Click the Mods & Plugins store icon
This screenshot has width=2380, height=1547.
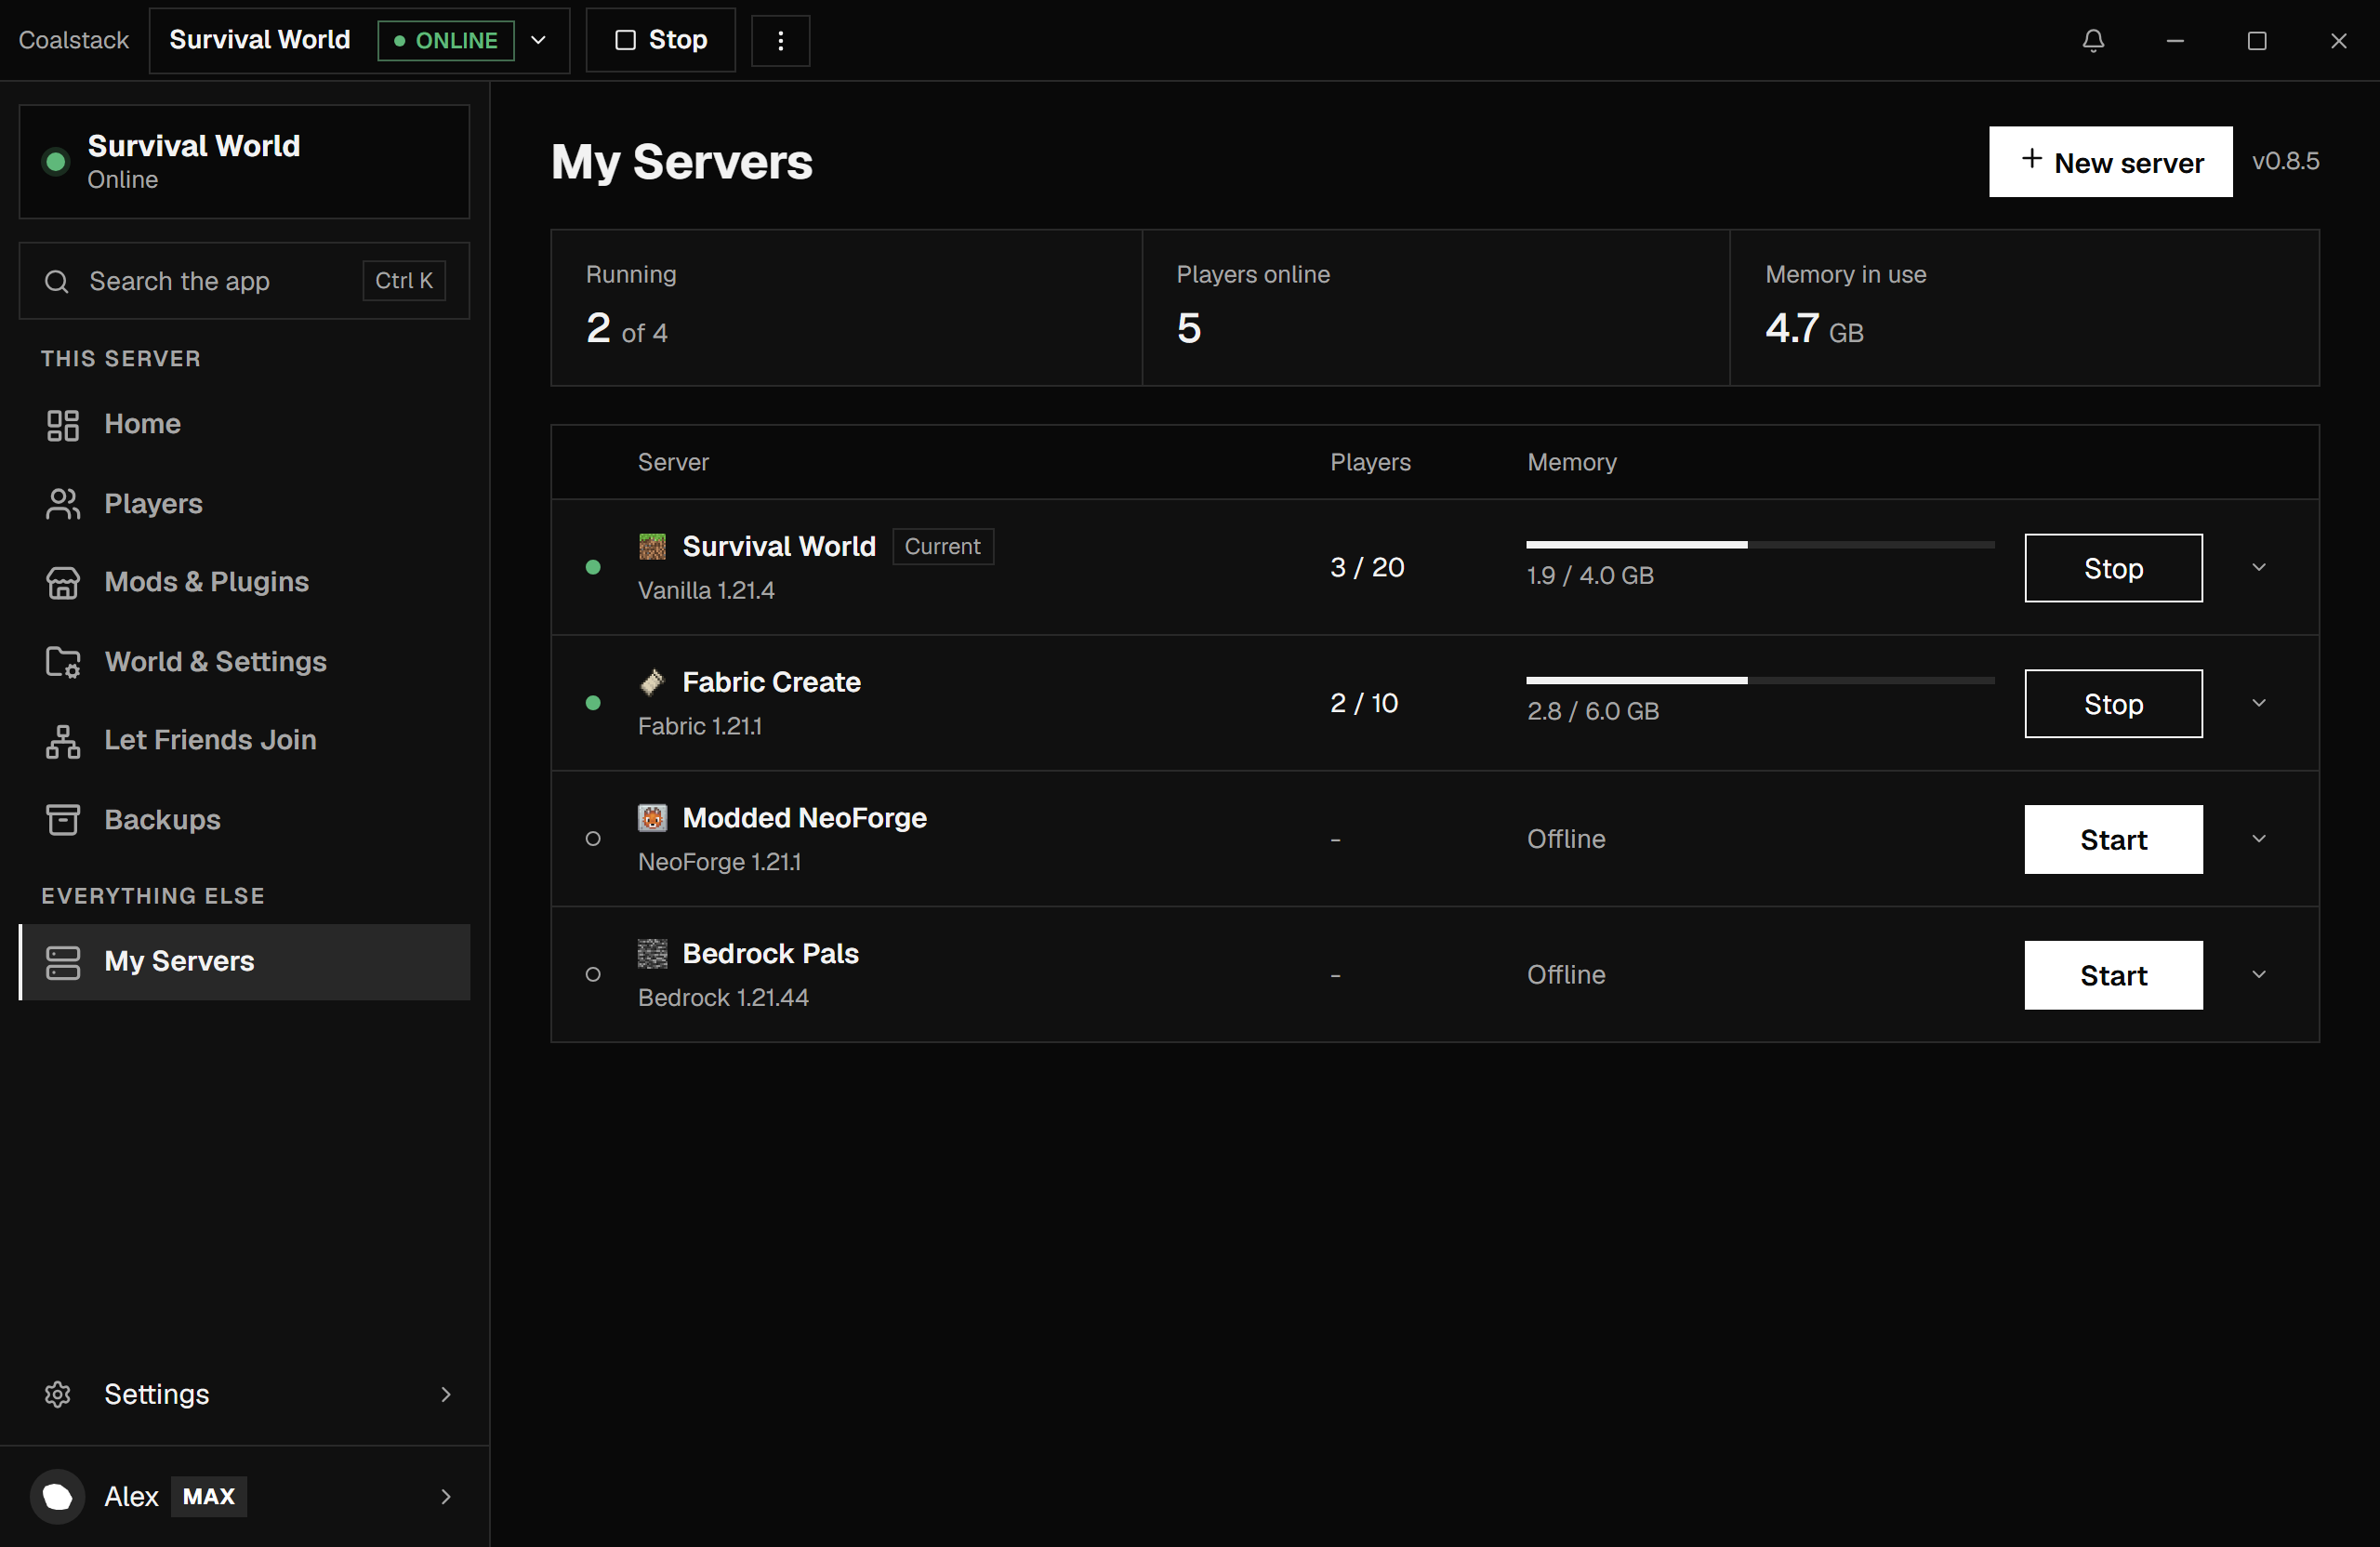tap(62, 582)
